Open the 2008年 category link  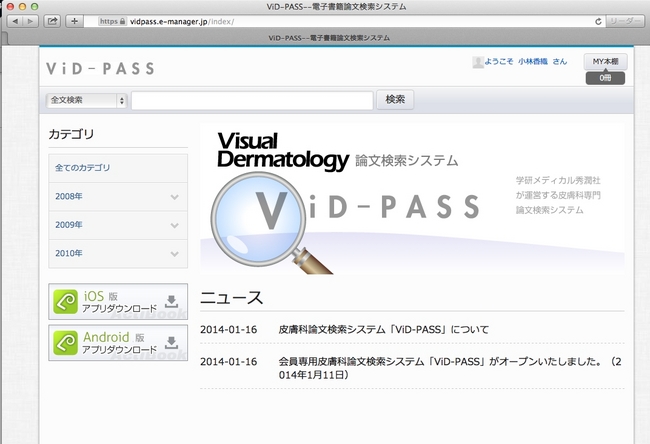[69, 197]
